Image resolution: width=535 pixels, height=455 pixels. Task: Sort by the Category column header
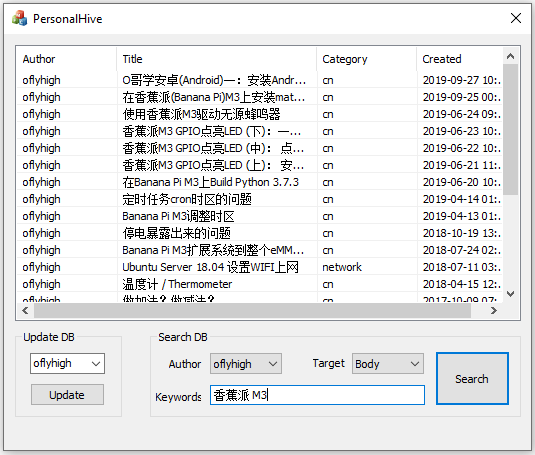tap(366, 59)
